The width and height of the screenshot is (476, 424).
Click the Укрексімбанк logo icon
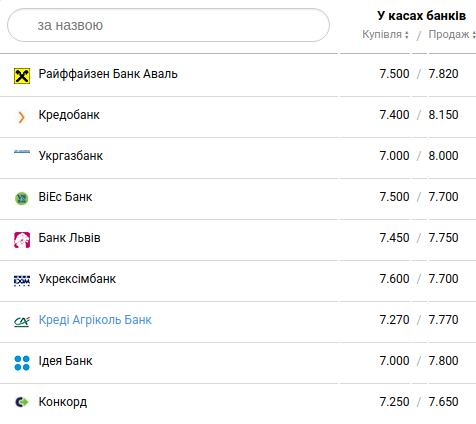(22, 281)
